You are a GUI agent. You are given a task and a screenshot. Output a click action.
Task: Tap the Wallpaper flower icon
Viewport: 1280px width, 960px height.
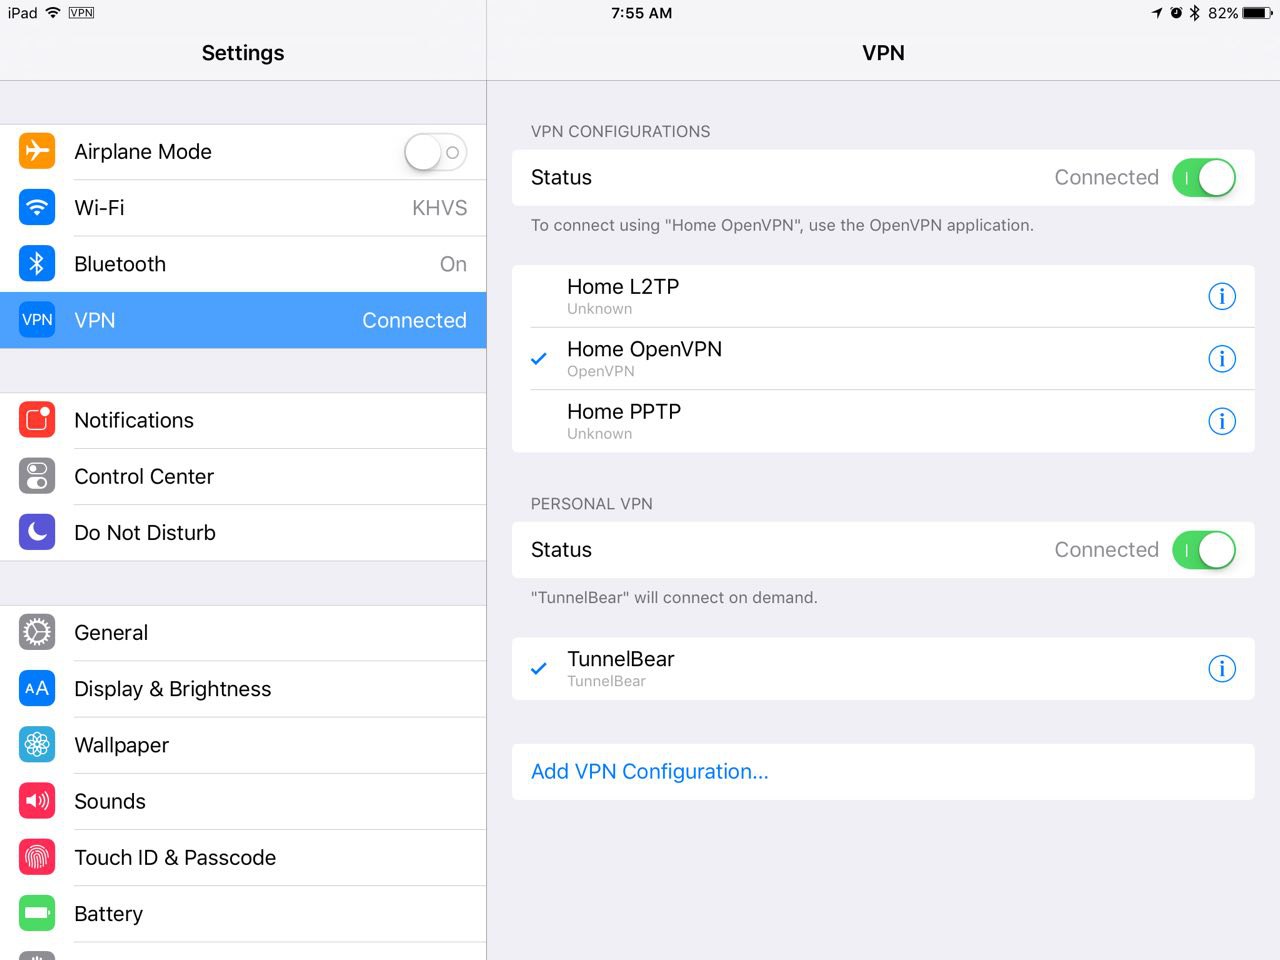pyautogui.click(x=37, y=745)
